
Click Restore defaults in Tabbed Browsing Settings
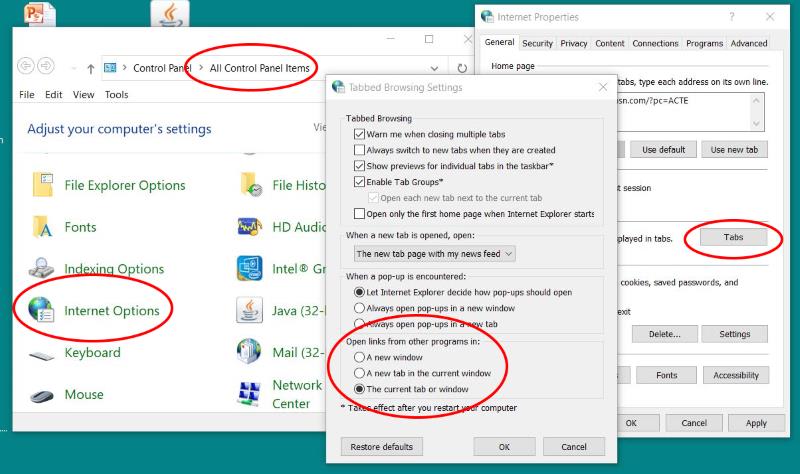pos(382,446)
